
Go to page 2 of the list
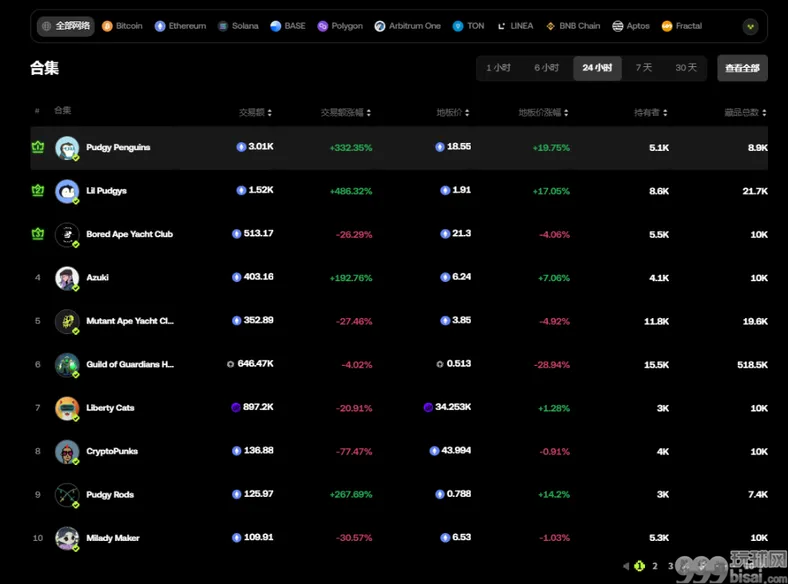655,566
